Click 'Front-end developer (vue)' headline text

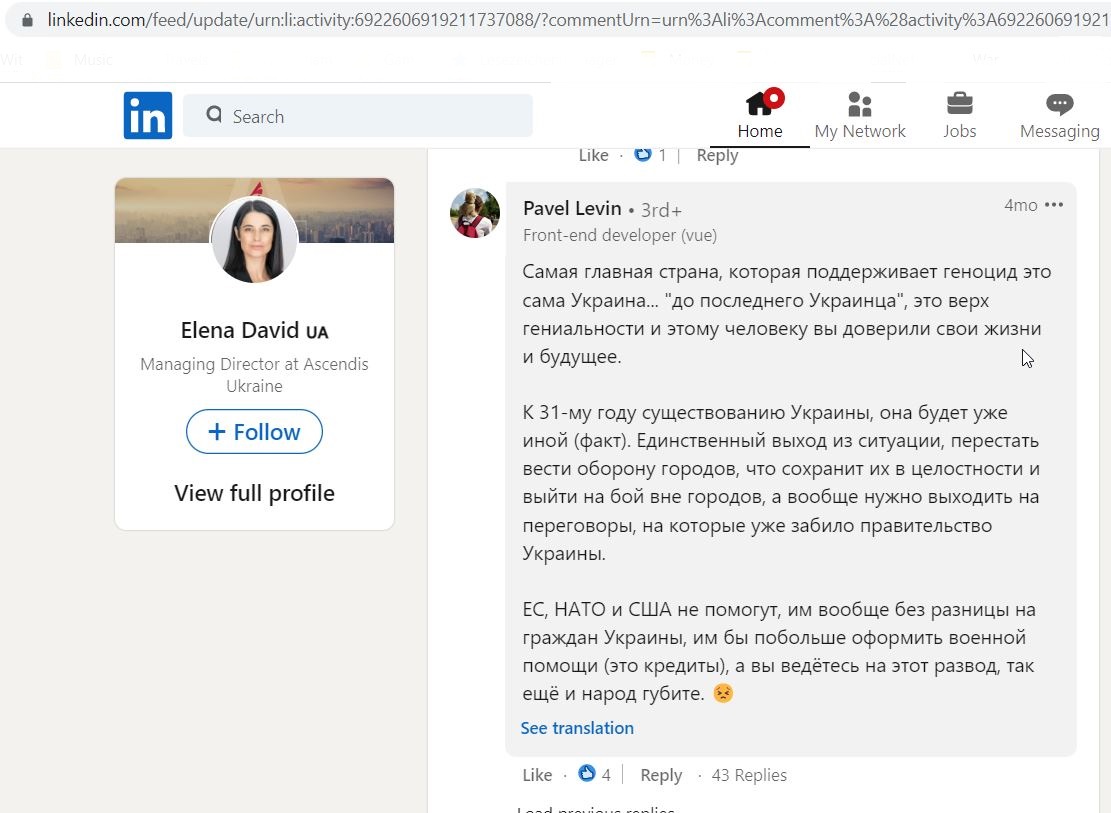pyautogui.click(x=620, y=235)
